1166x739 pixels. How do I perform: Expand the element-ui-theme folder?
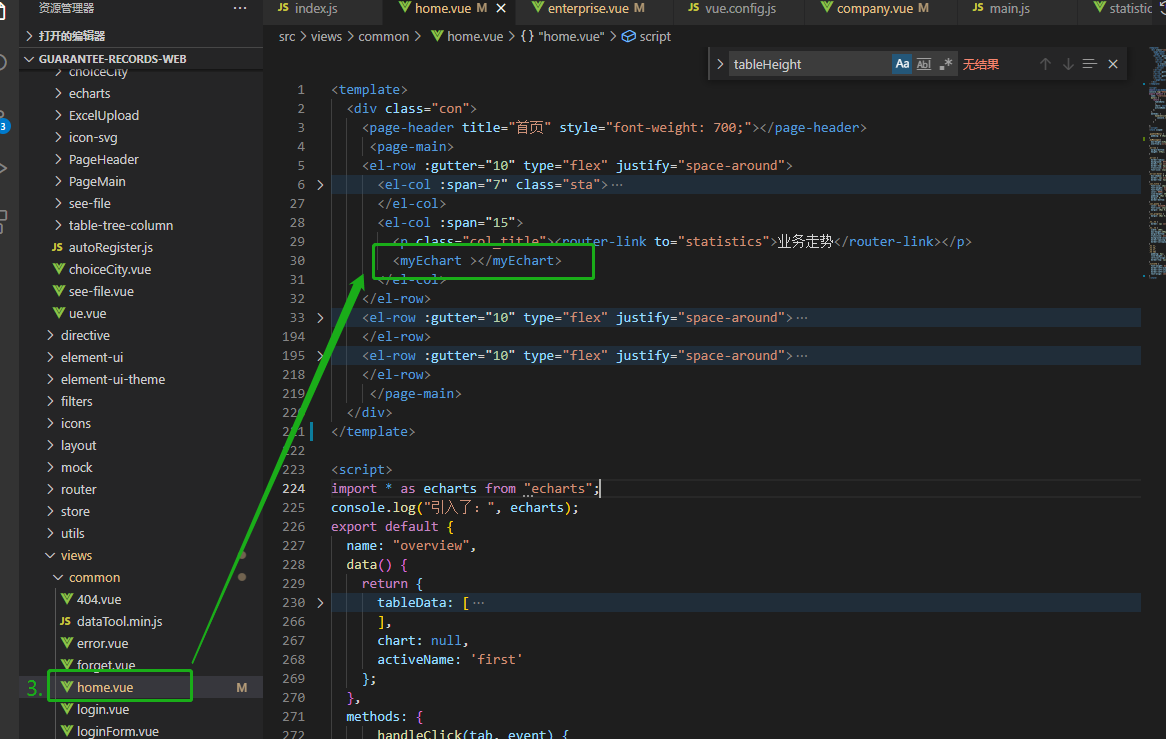tap(112, 379)
